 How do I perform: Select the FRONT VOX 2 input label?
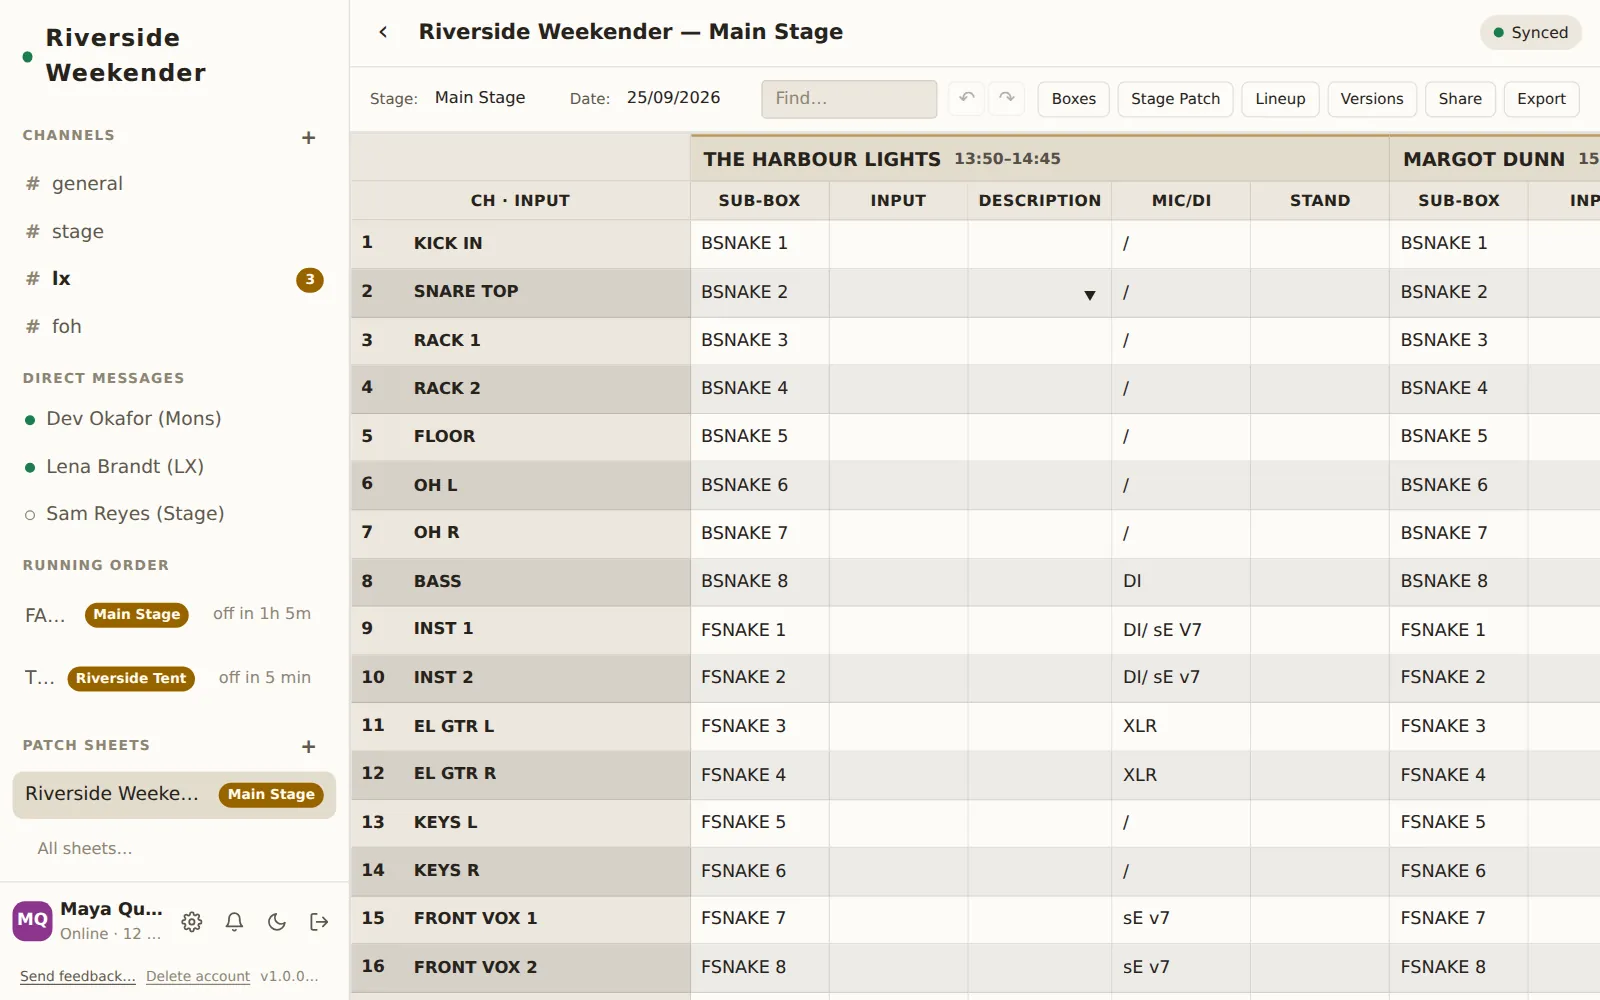click(x=475, y=967)
